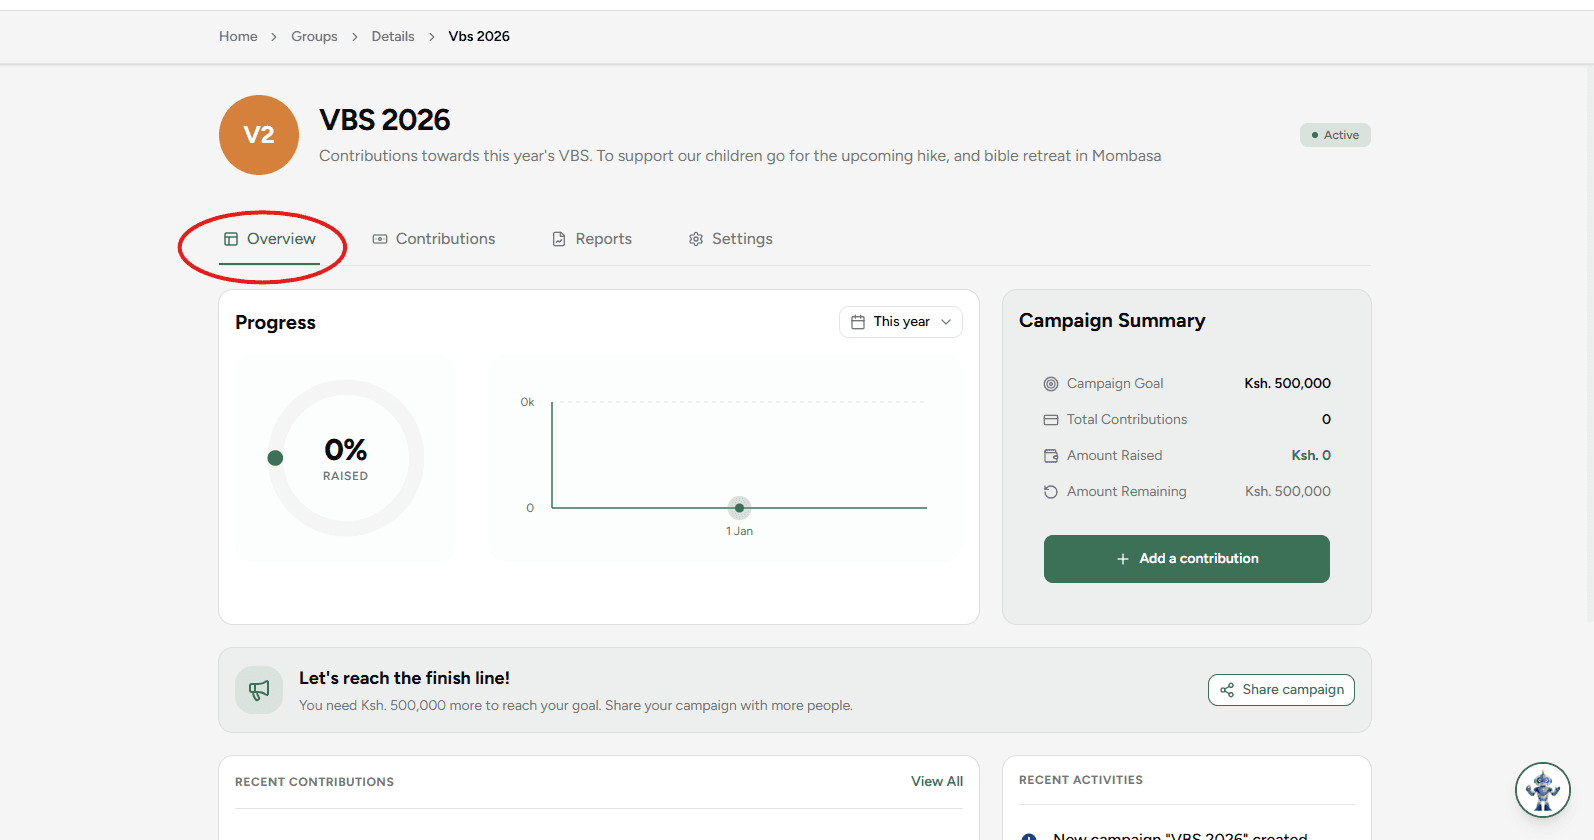Click the Amount Raised wallet icon
The image size is (1594, 840).
click(1051, 456)
